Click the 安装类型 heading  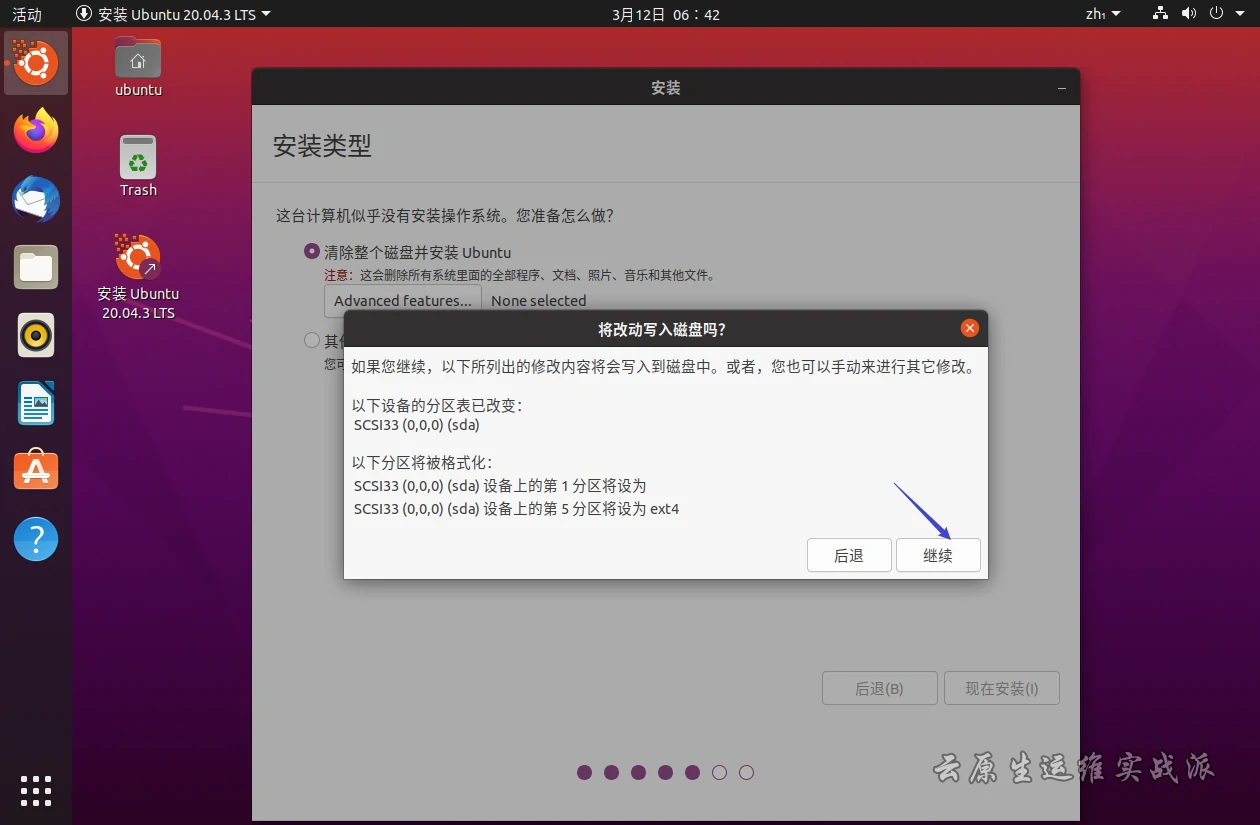[322, 145]
